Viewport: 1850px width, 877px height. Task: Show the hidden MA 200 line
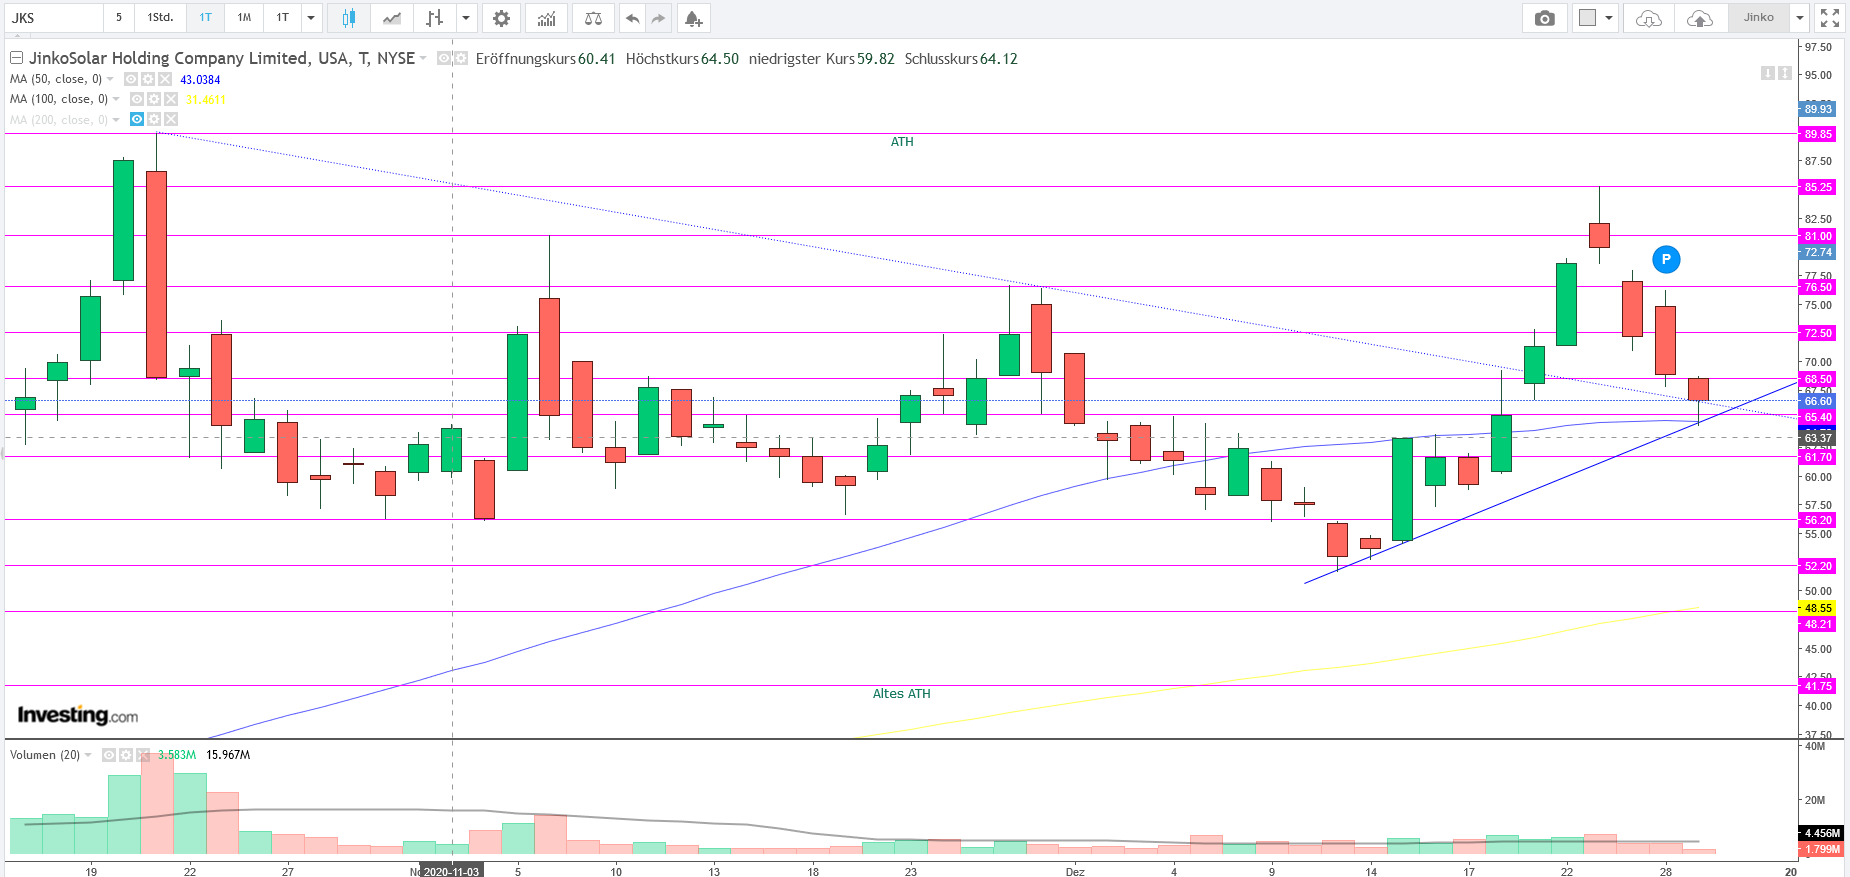pos(137,119)
